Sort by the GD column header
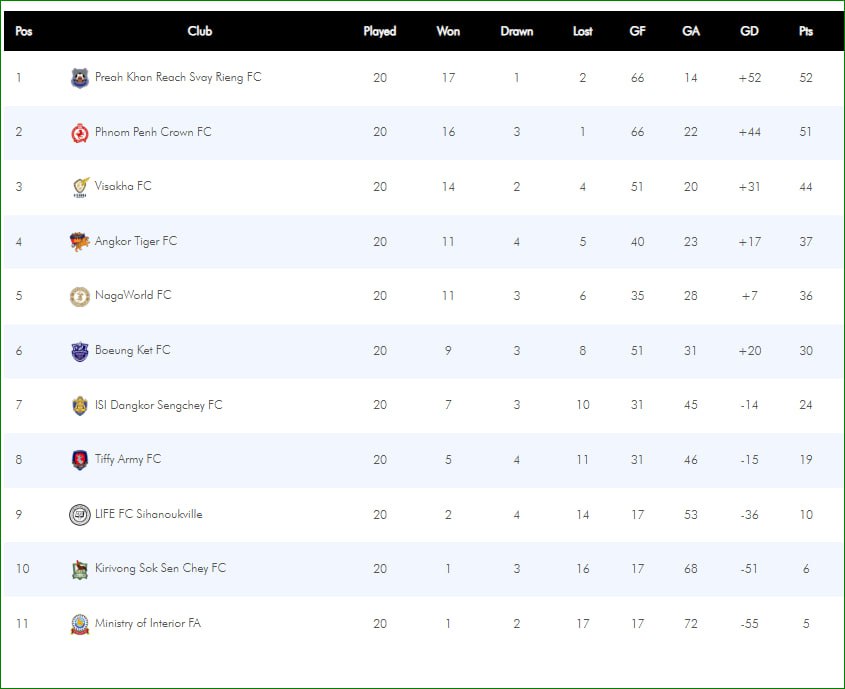The height and width of the screenshot is (689, 845). [x=749, y=31]
